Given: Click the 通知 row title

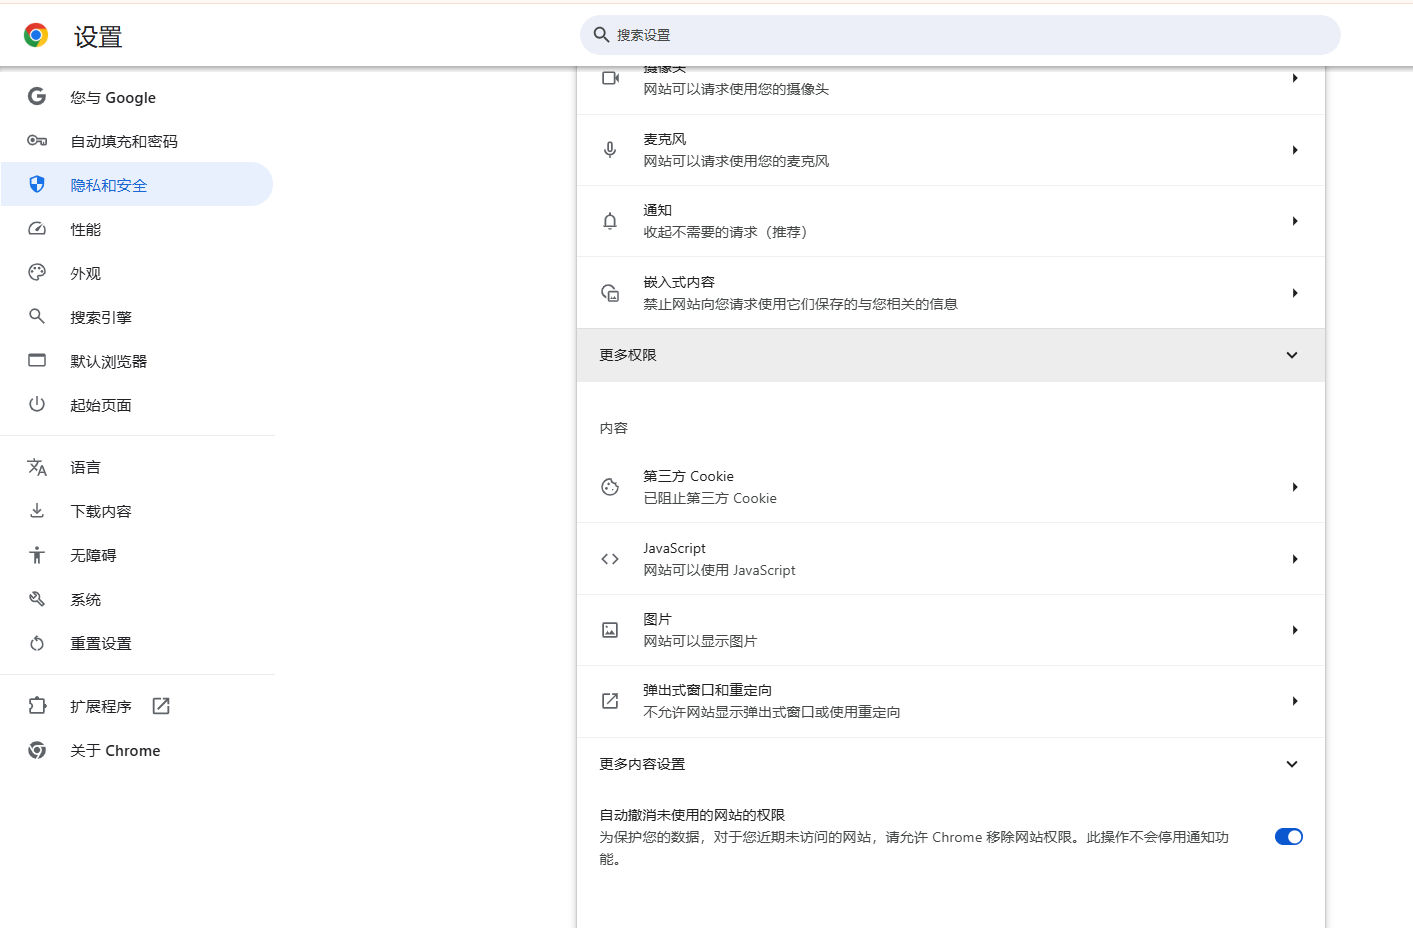Looking at the screenshot, I should tap(657, 210).
